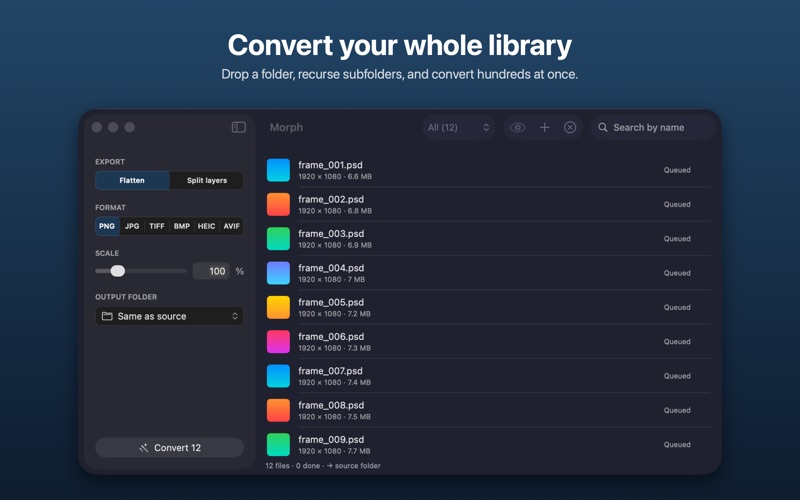The height and width of the screenshot is (500, 800).
Task: Select the frame_008.psd orange thumbnail
Action: pyautogui.click(x=278, y=410)
